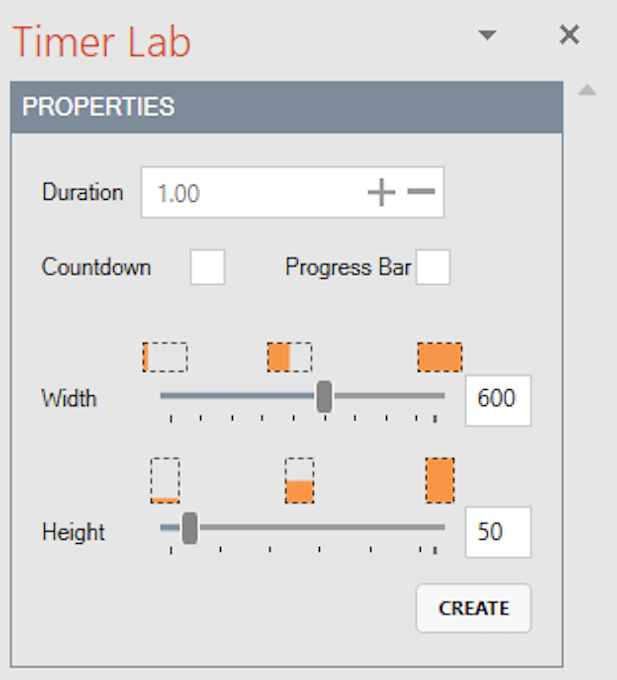
Task: Select the medium height preset icon
Action: 299,480
